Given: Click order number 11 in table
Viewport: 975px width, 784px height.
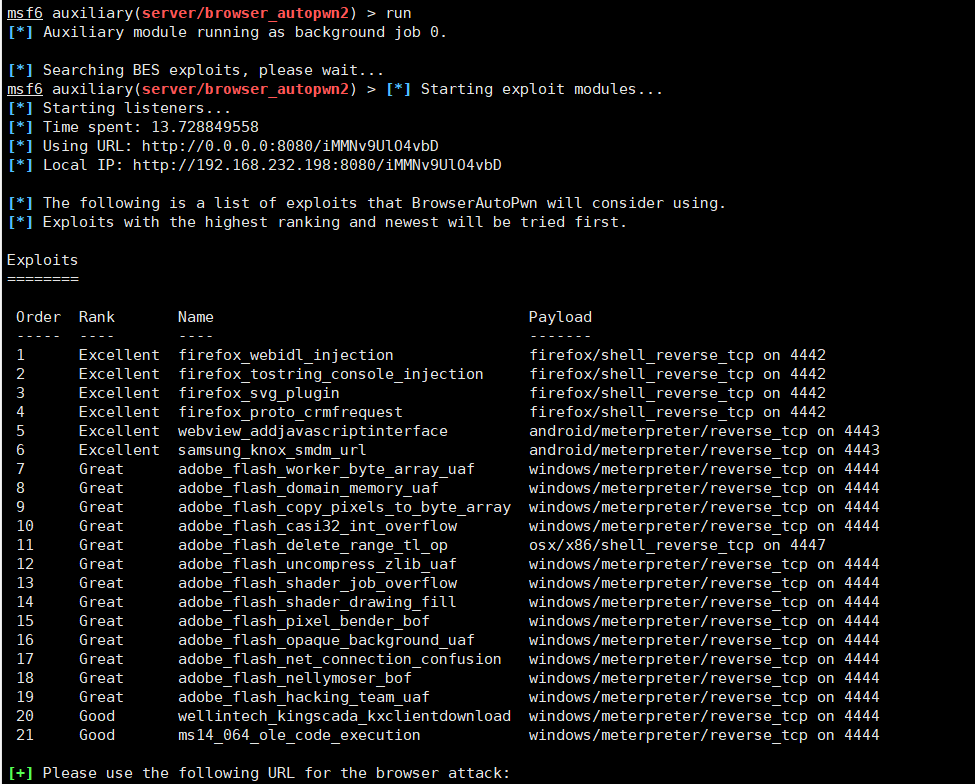Looking at the screenshot, I should 25,545.
